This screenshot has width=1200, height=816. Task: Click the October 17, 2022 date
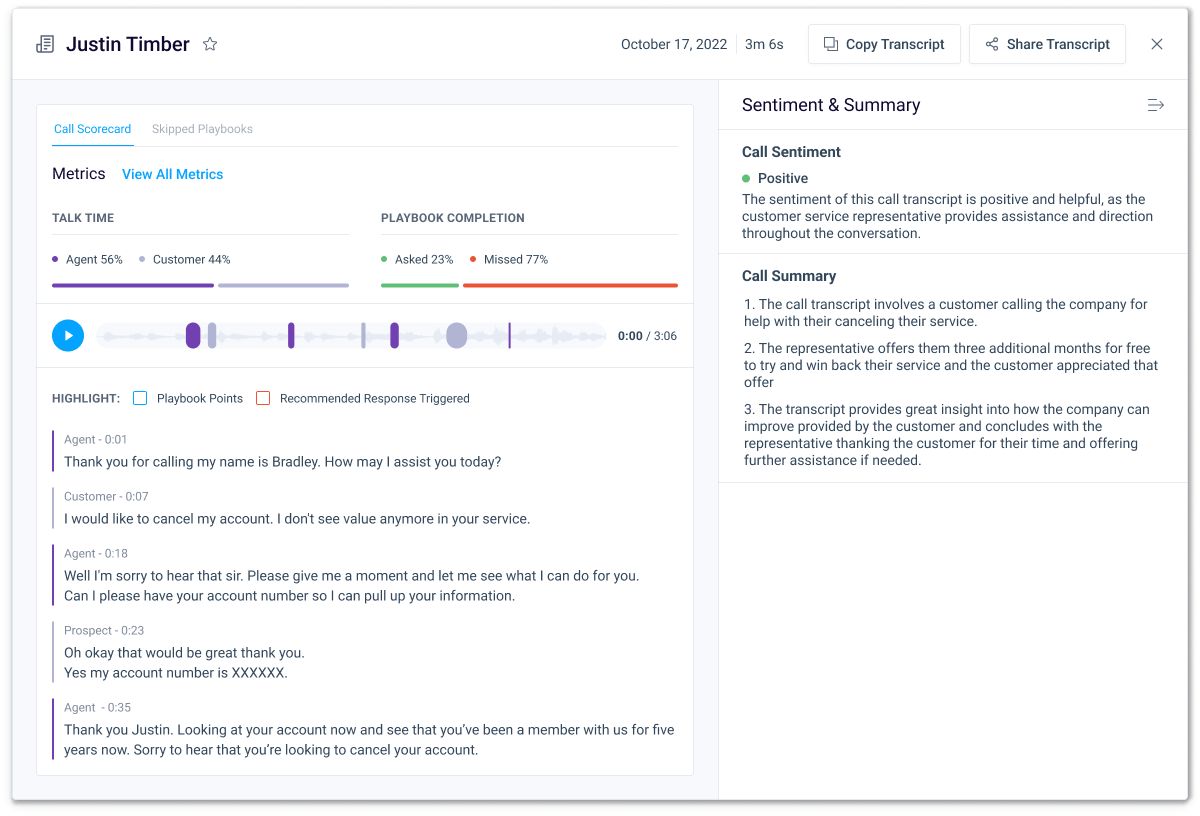[674, 44]
